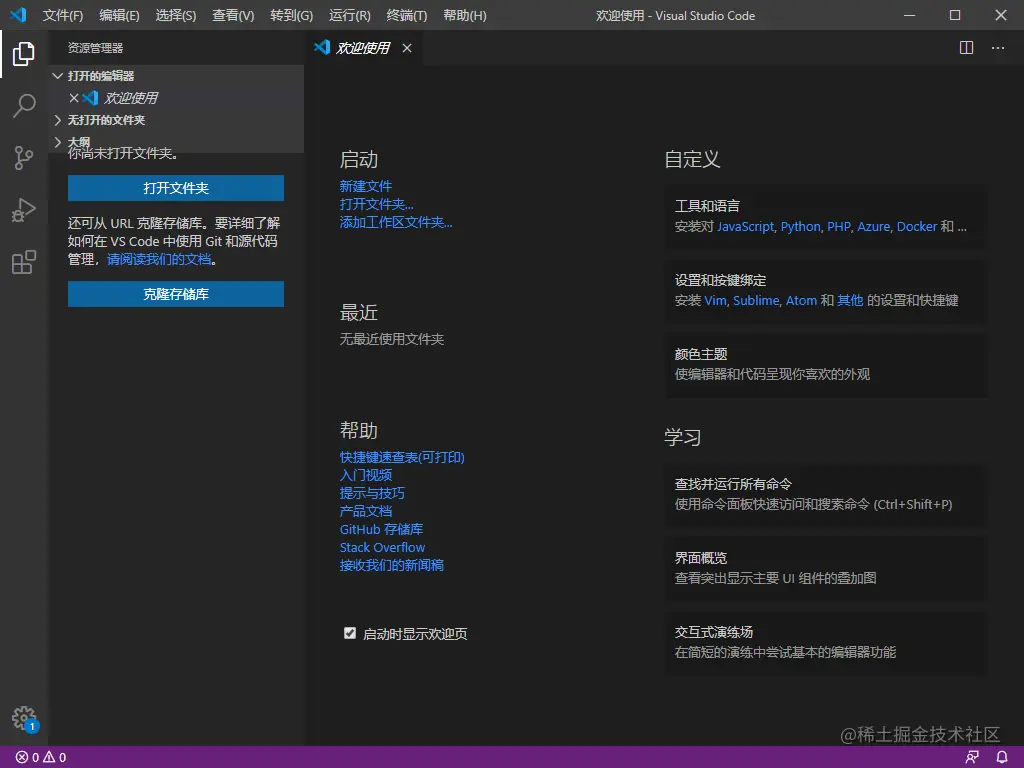
Task: Click the 设置和按键绑定 card heading
Action: 720,280
